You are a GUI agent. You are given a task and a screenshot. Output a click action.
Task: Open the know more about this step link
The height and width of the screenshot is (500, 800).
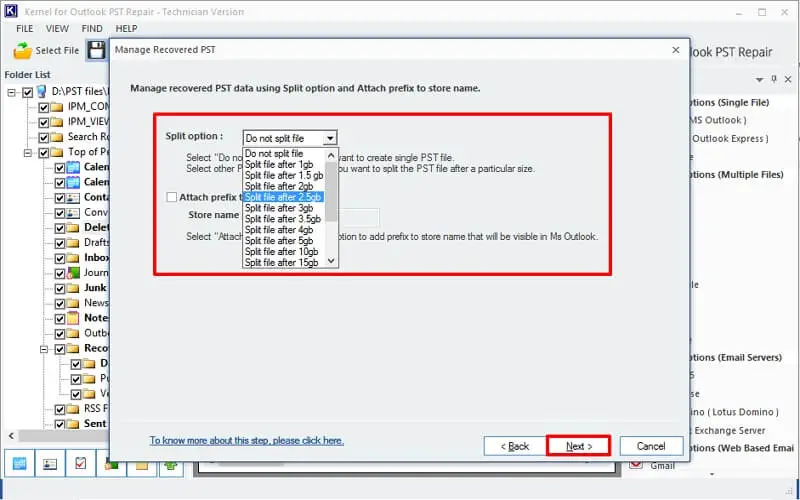pos(246,440)
